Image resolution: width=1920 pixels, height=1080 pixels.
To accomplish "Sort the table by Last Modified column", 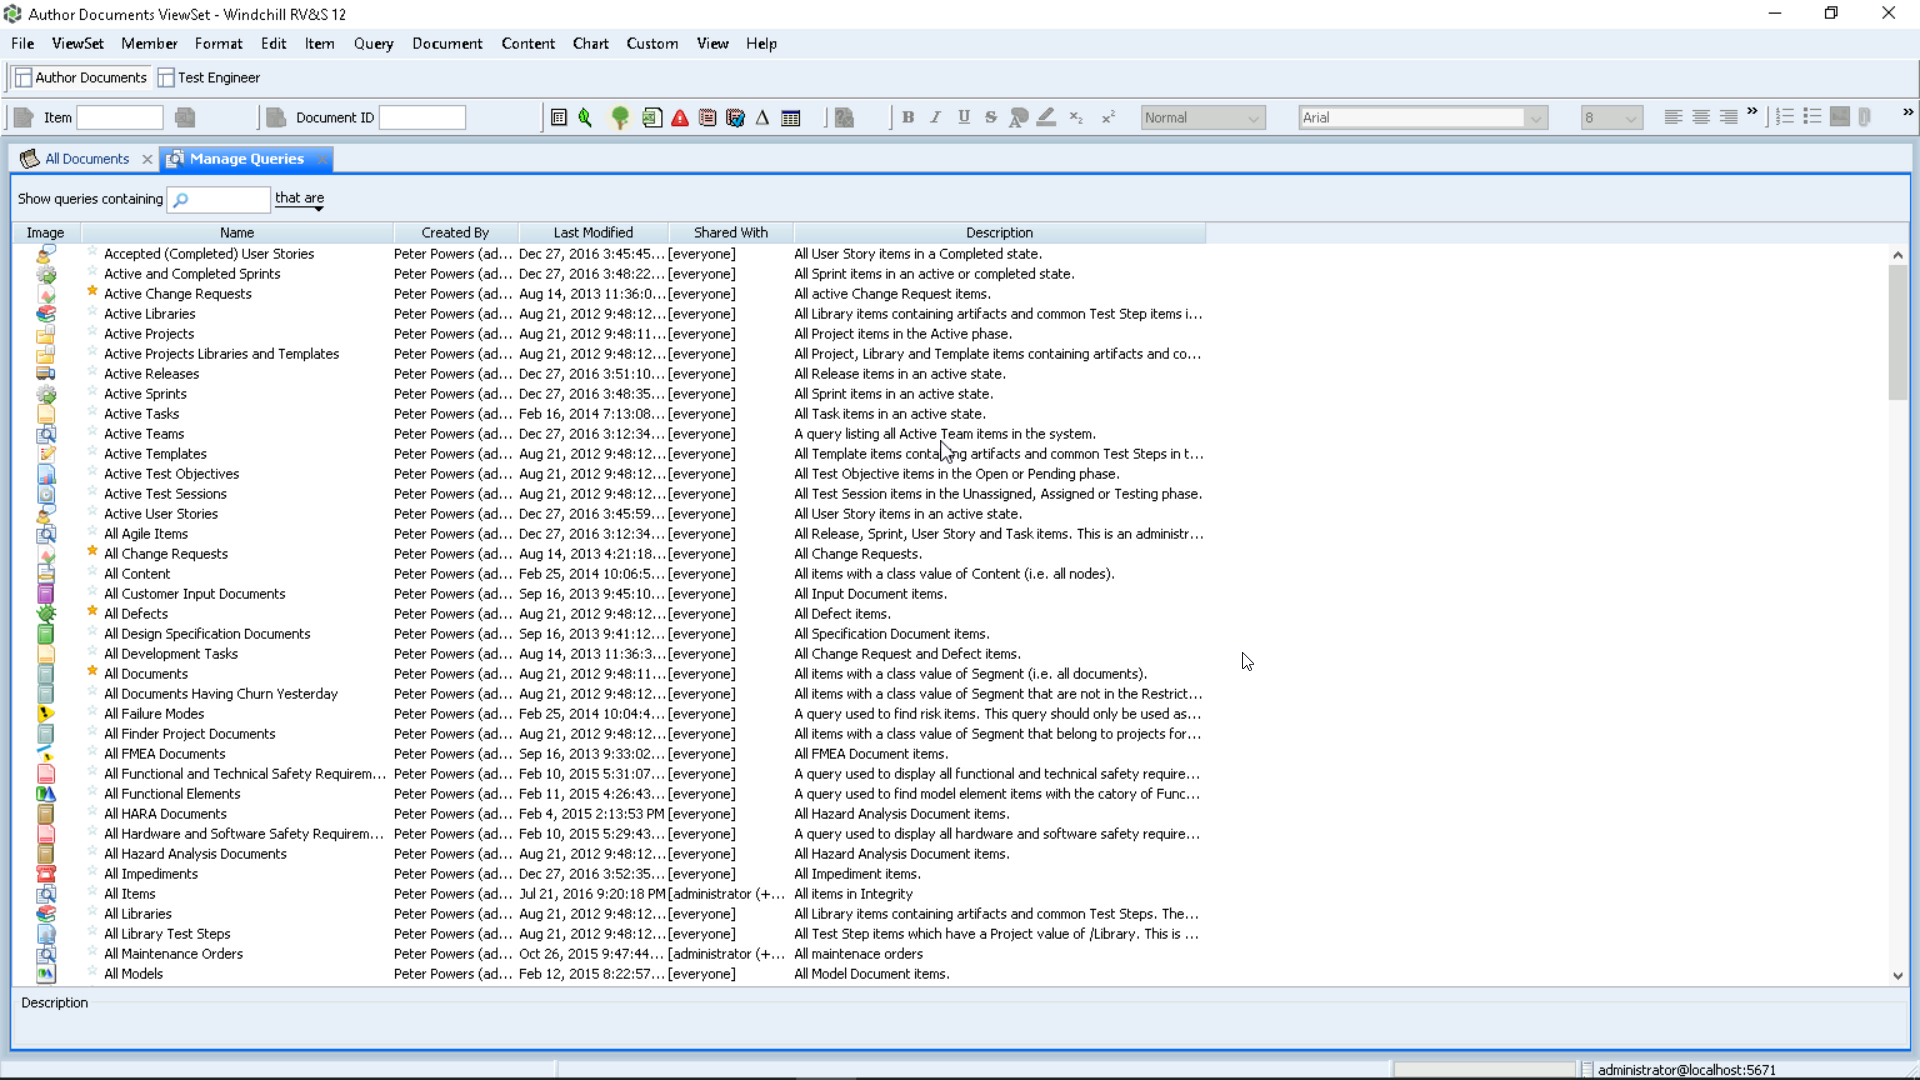I will pos(593,232).
